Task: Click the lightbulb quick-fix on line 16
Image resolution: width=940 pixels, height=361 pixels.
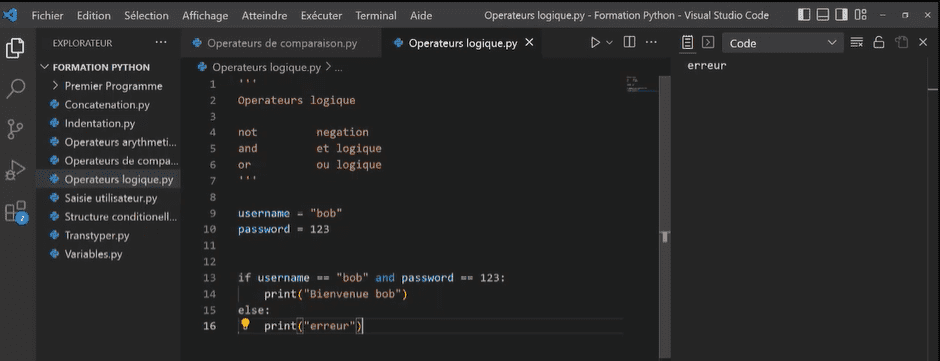Action: click(x=245, y=324)
